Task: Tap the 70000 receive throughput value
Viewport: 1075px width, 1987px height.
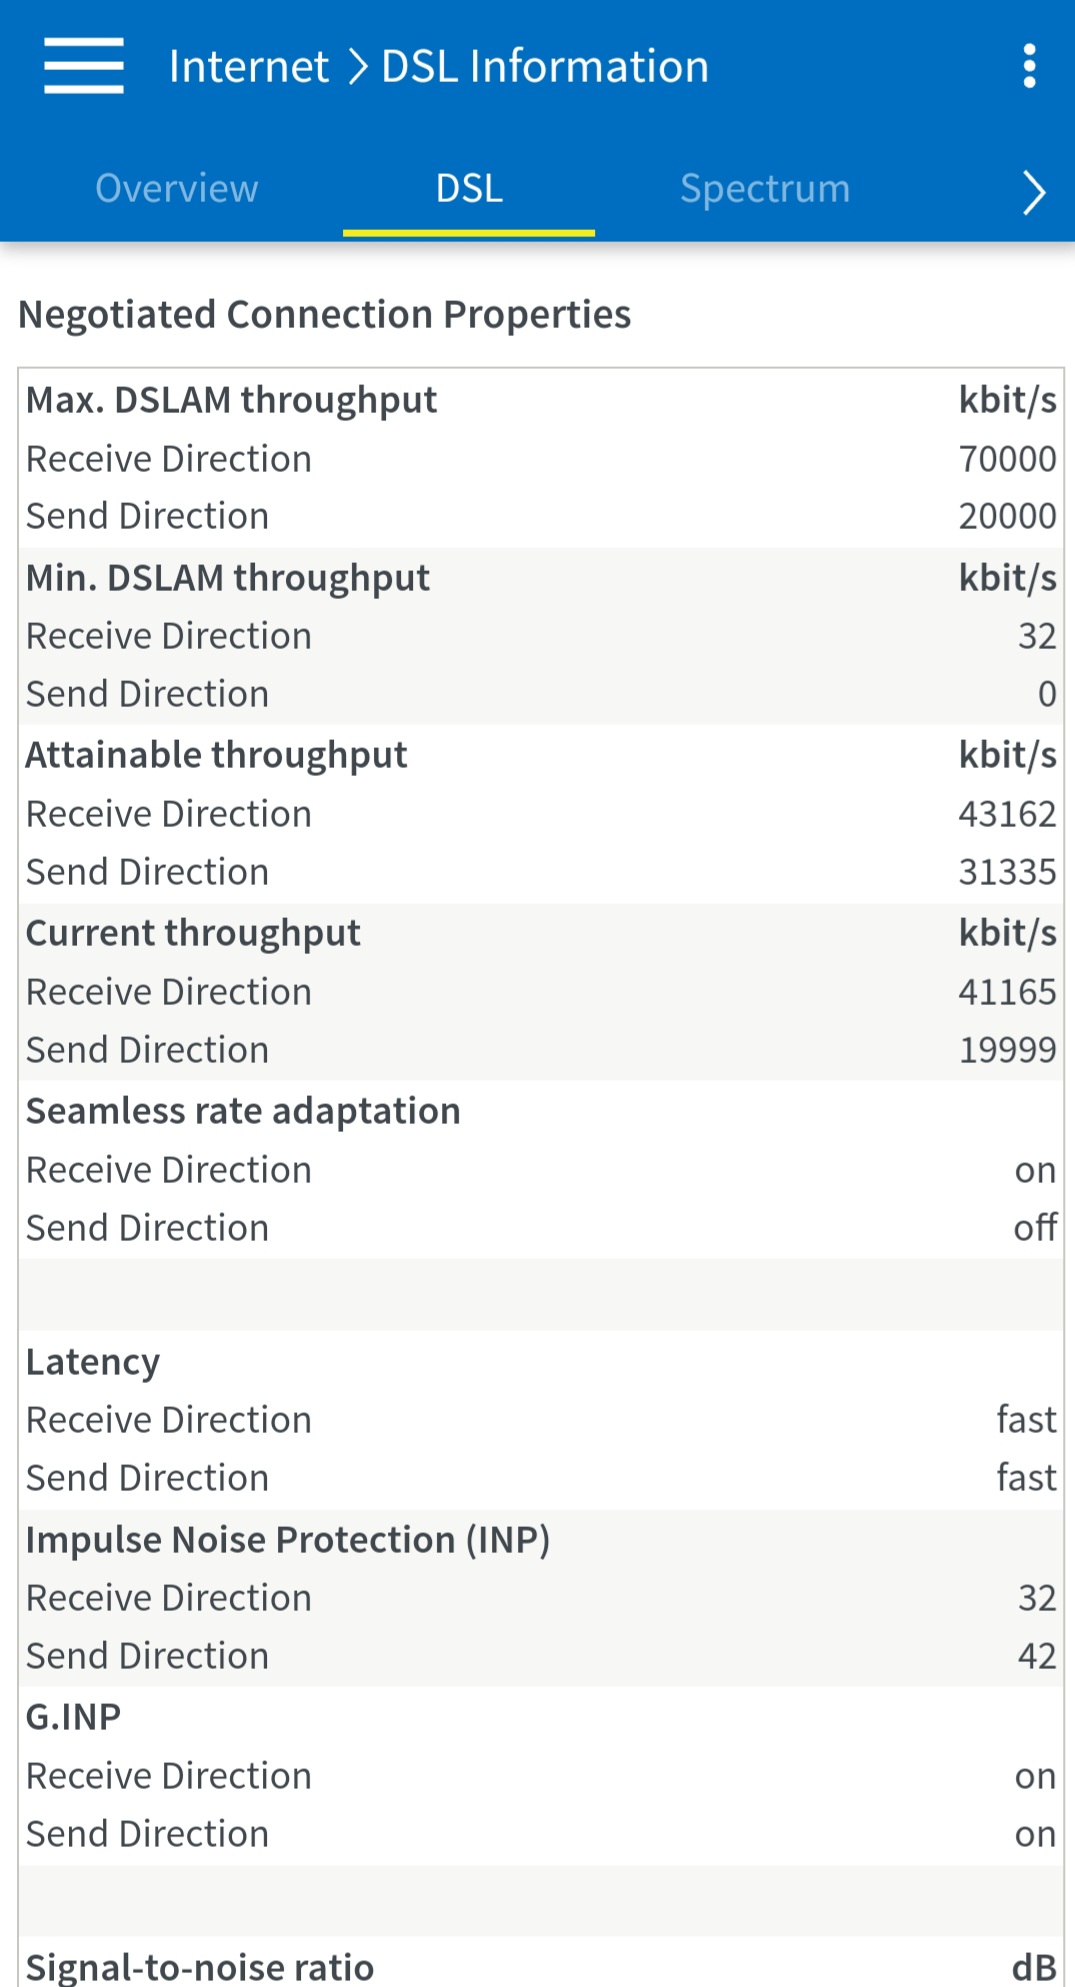Action: (1007, 459)
